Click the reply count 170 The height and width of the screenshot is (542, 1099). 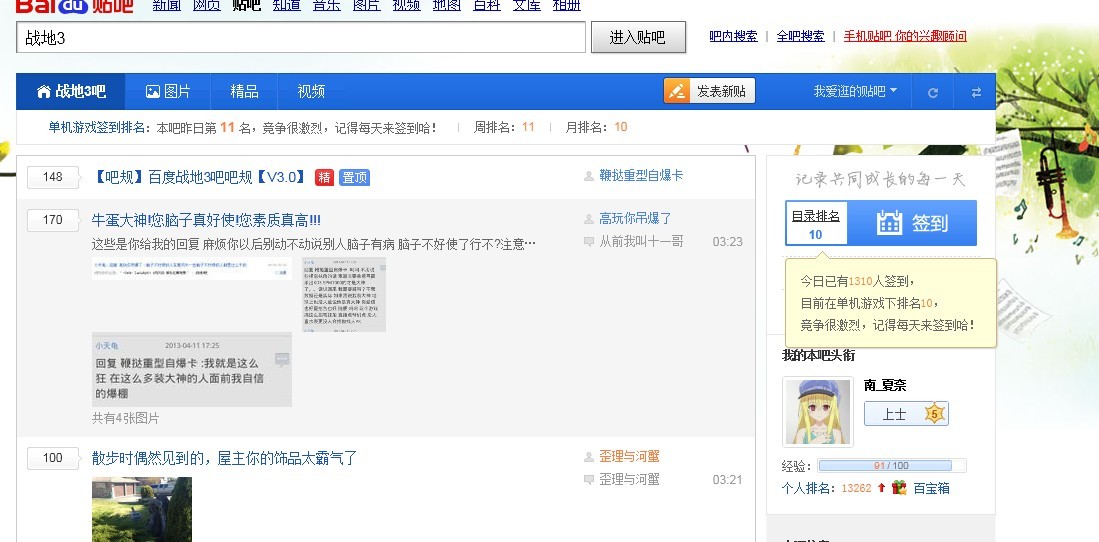click(x=53, y=220)
